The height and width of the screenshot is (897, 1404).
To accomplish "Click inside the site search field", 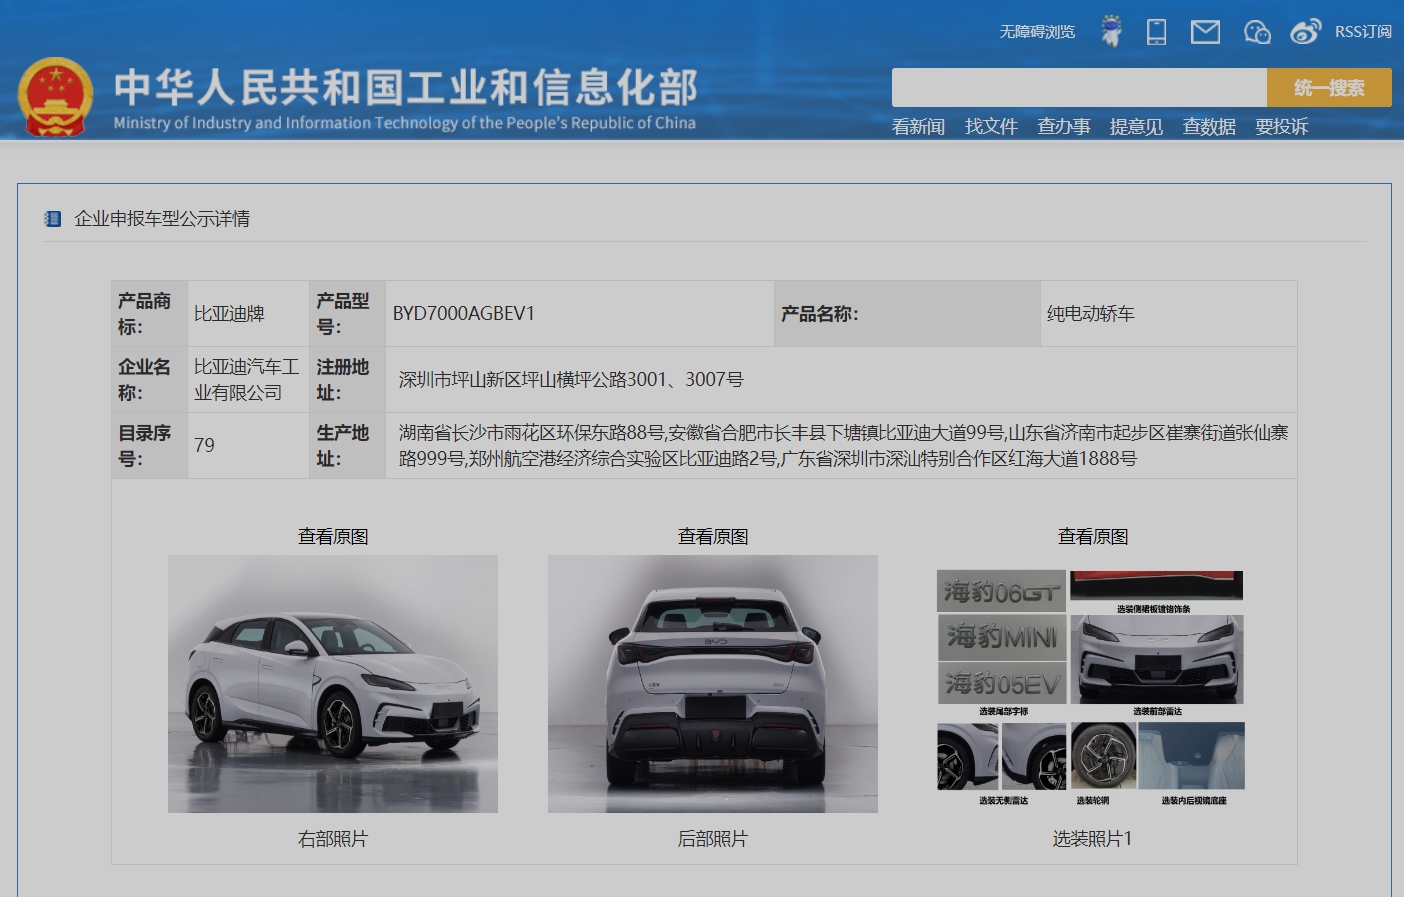I will [1079, 87].
